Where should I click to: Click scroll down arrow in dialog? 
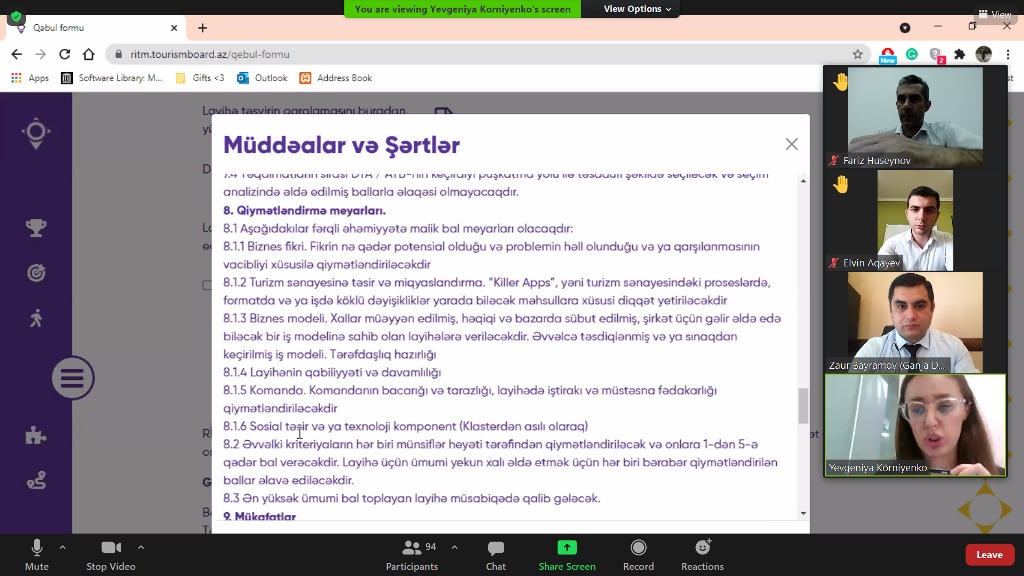(803, 513)
